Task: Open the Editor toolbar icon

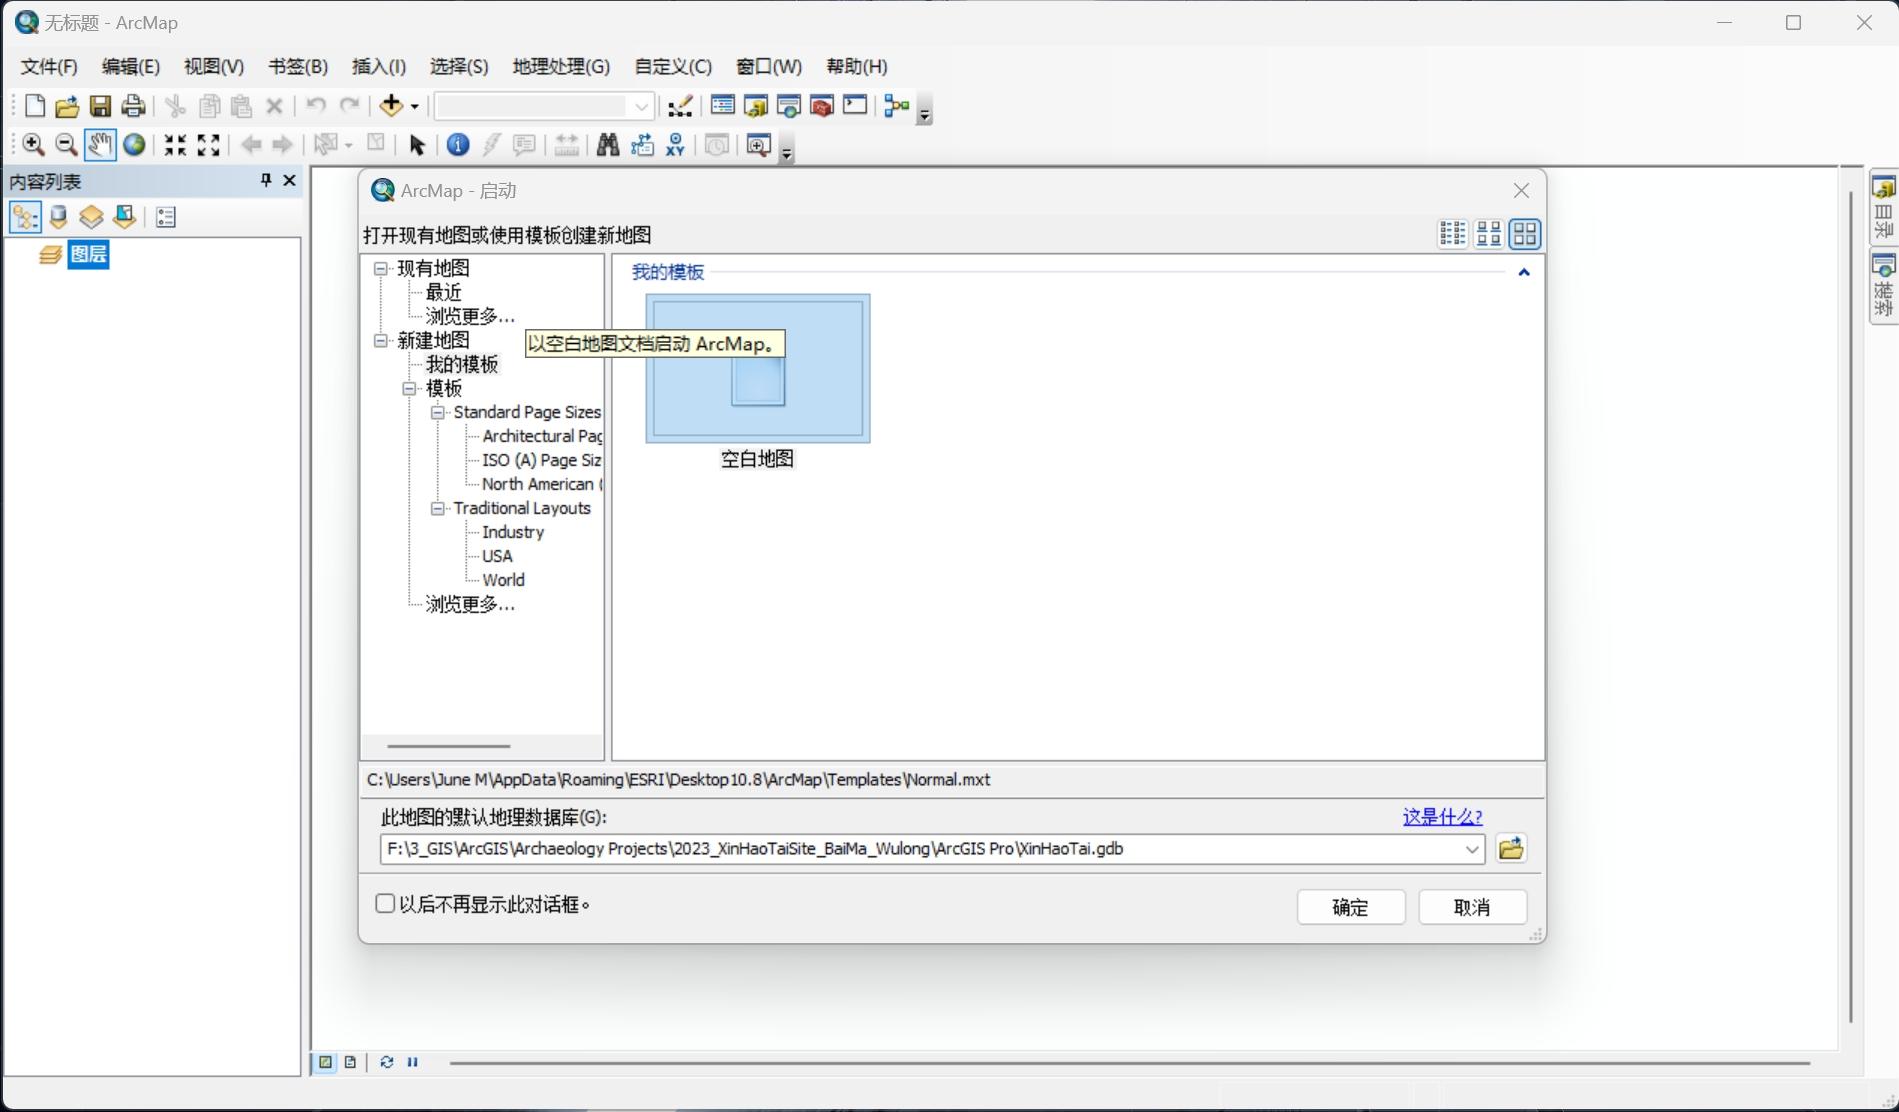Action: pos(680,106)
